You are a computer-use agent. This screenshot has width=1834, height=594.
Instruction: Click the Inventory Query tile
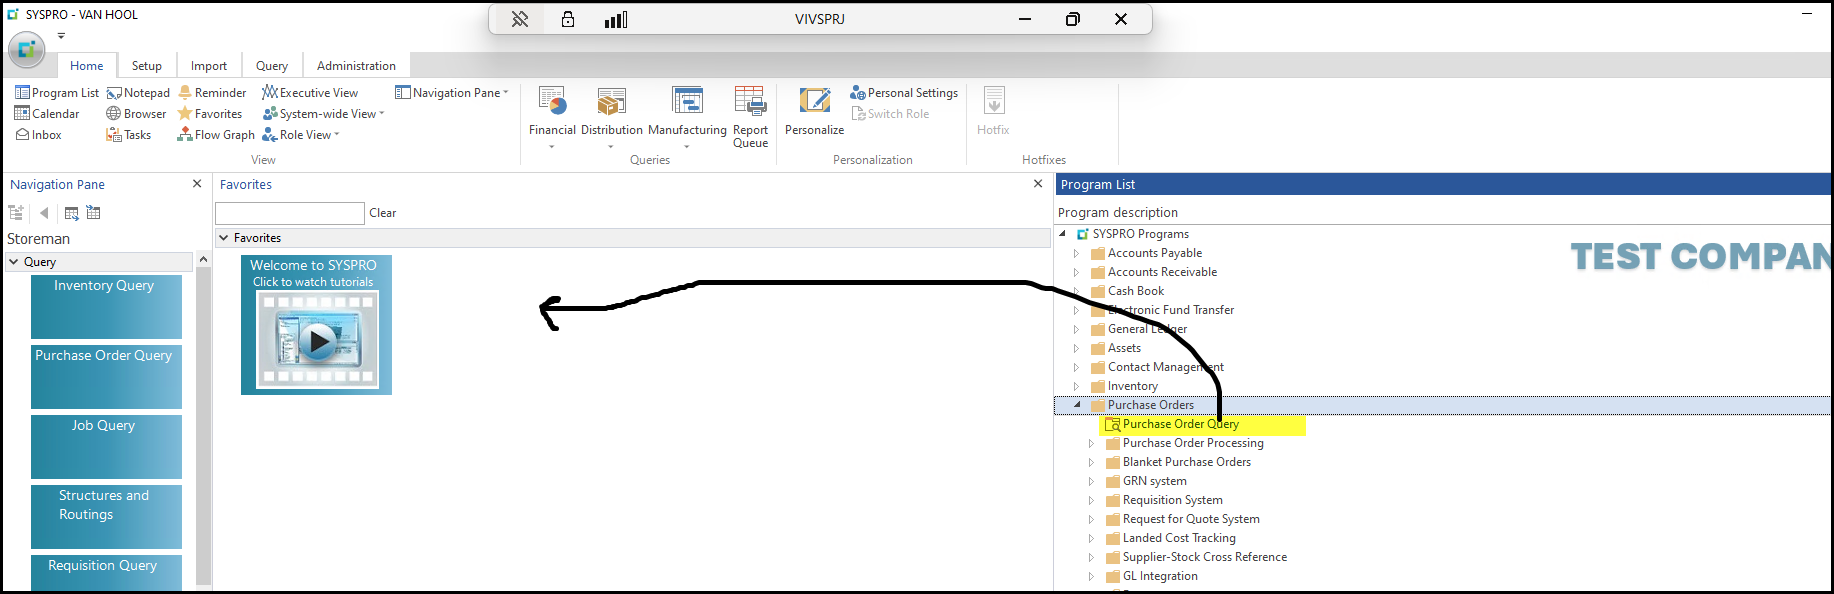pyautogui.click(x=106, y=306)
